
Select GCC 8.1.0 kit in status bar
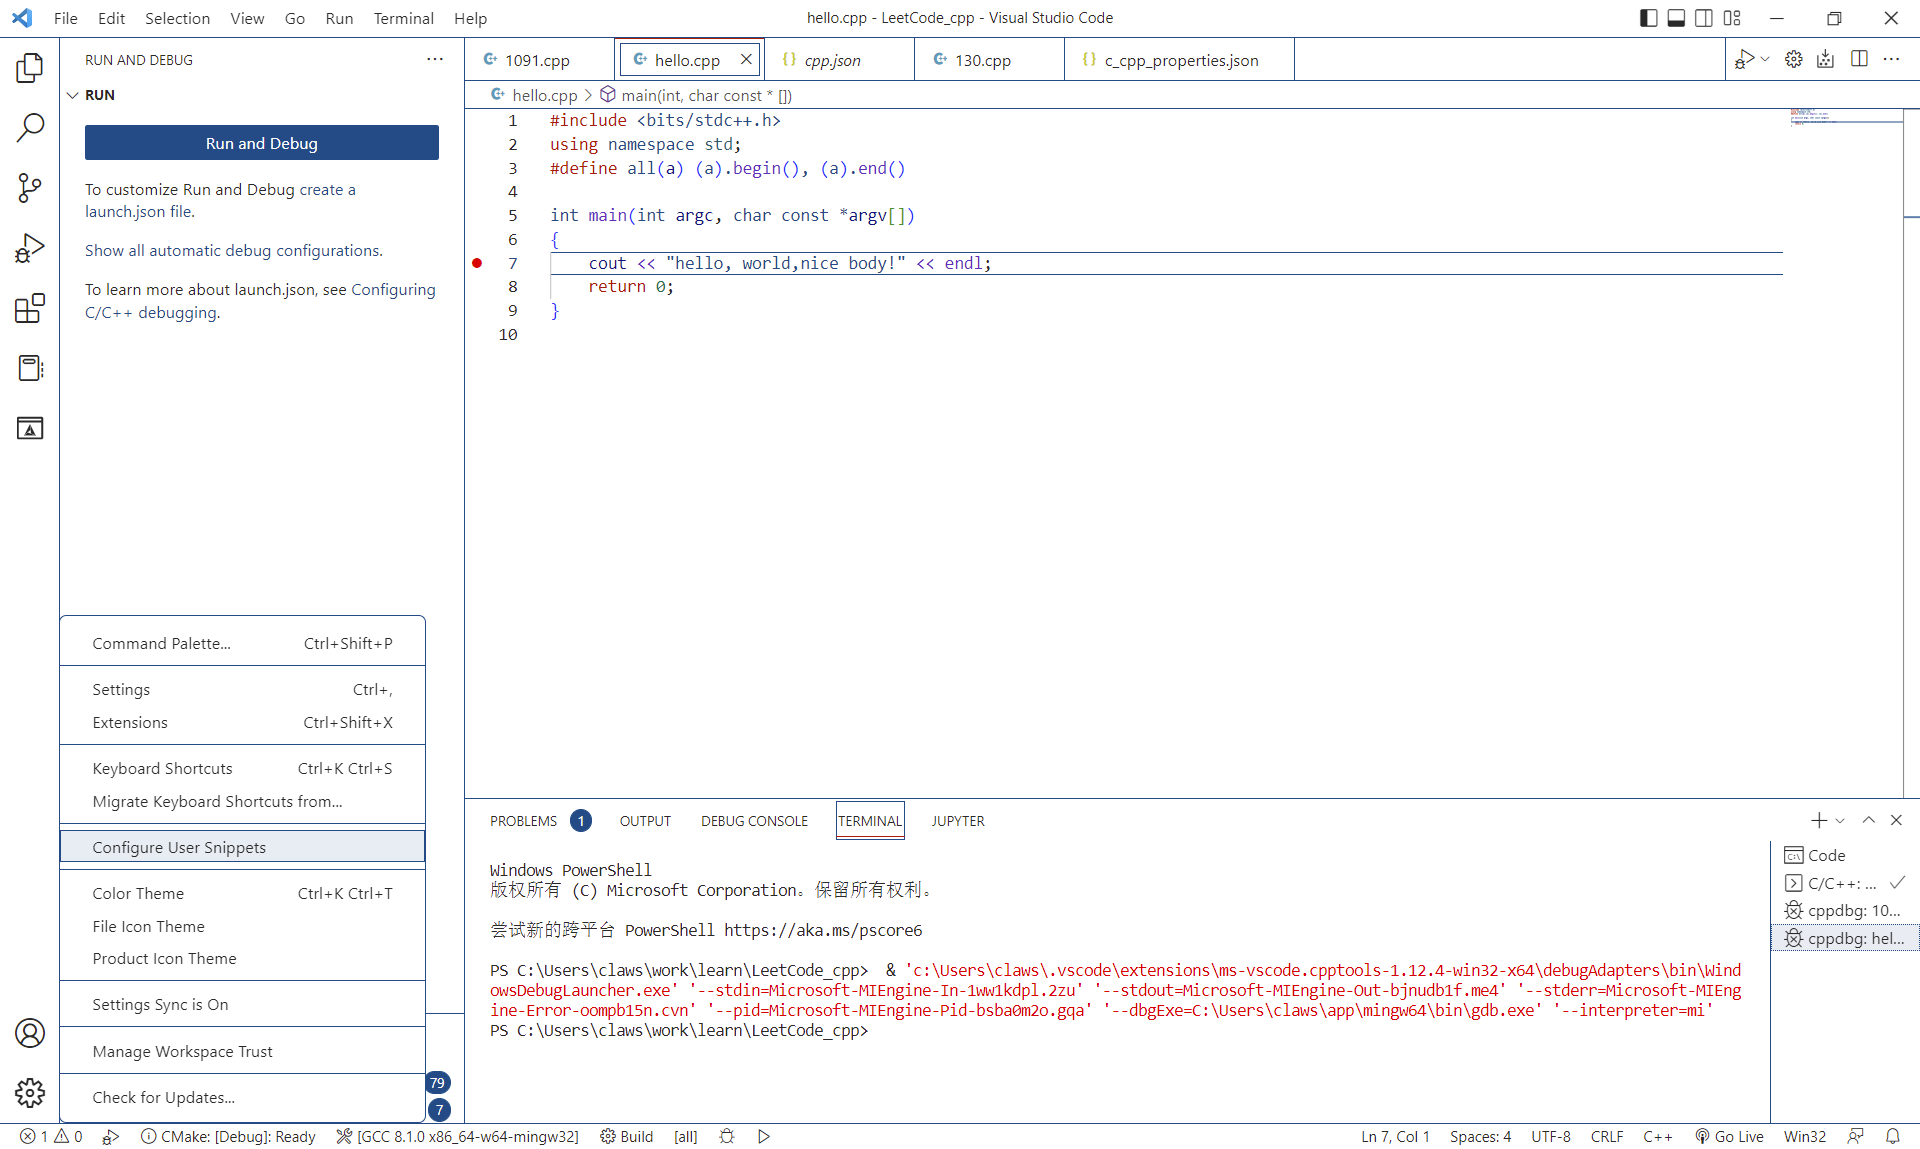pos(457,1136)
